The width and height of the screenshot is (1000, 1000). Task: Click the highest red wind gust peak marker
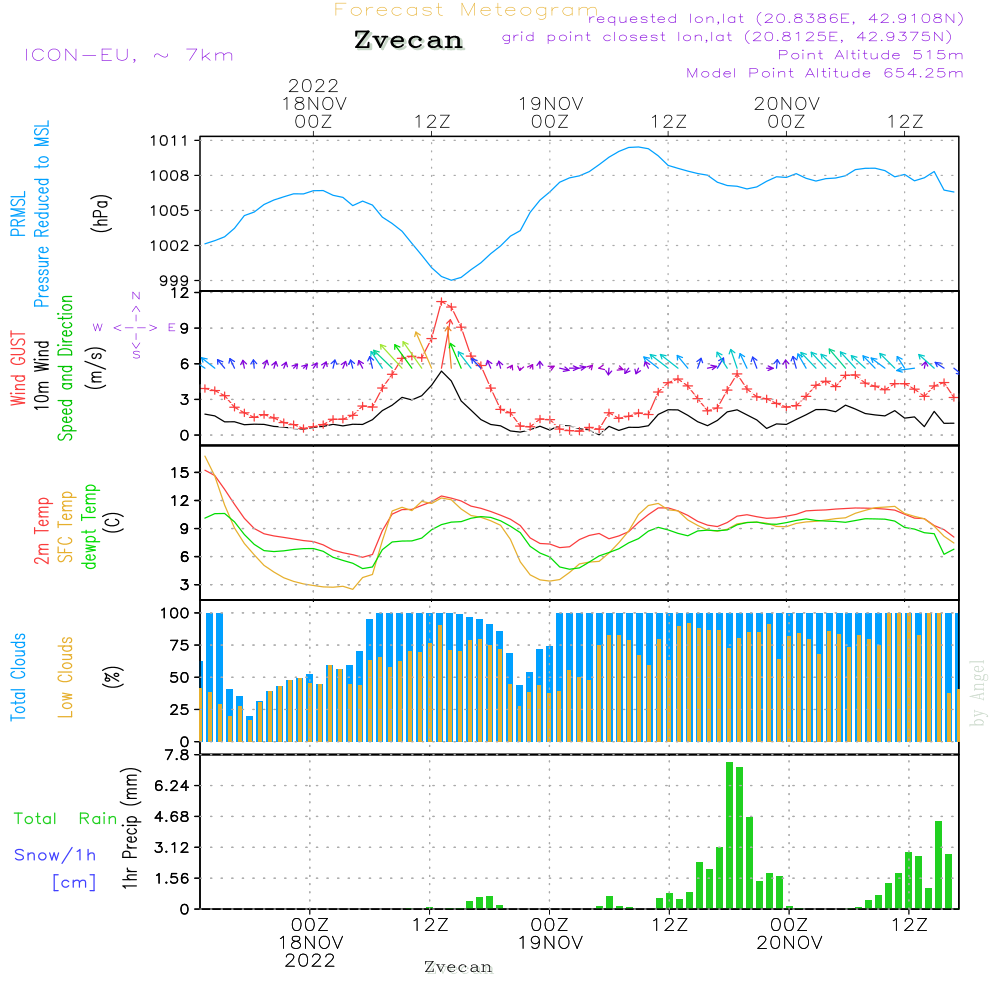pyautogui.click(x=441, y=301)
